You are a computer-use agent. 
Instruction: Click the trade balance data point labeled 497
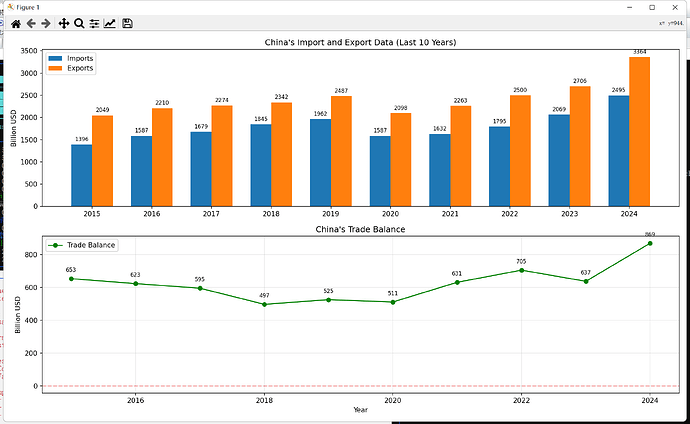[264, 304]
